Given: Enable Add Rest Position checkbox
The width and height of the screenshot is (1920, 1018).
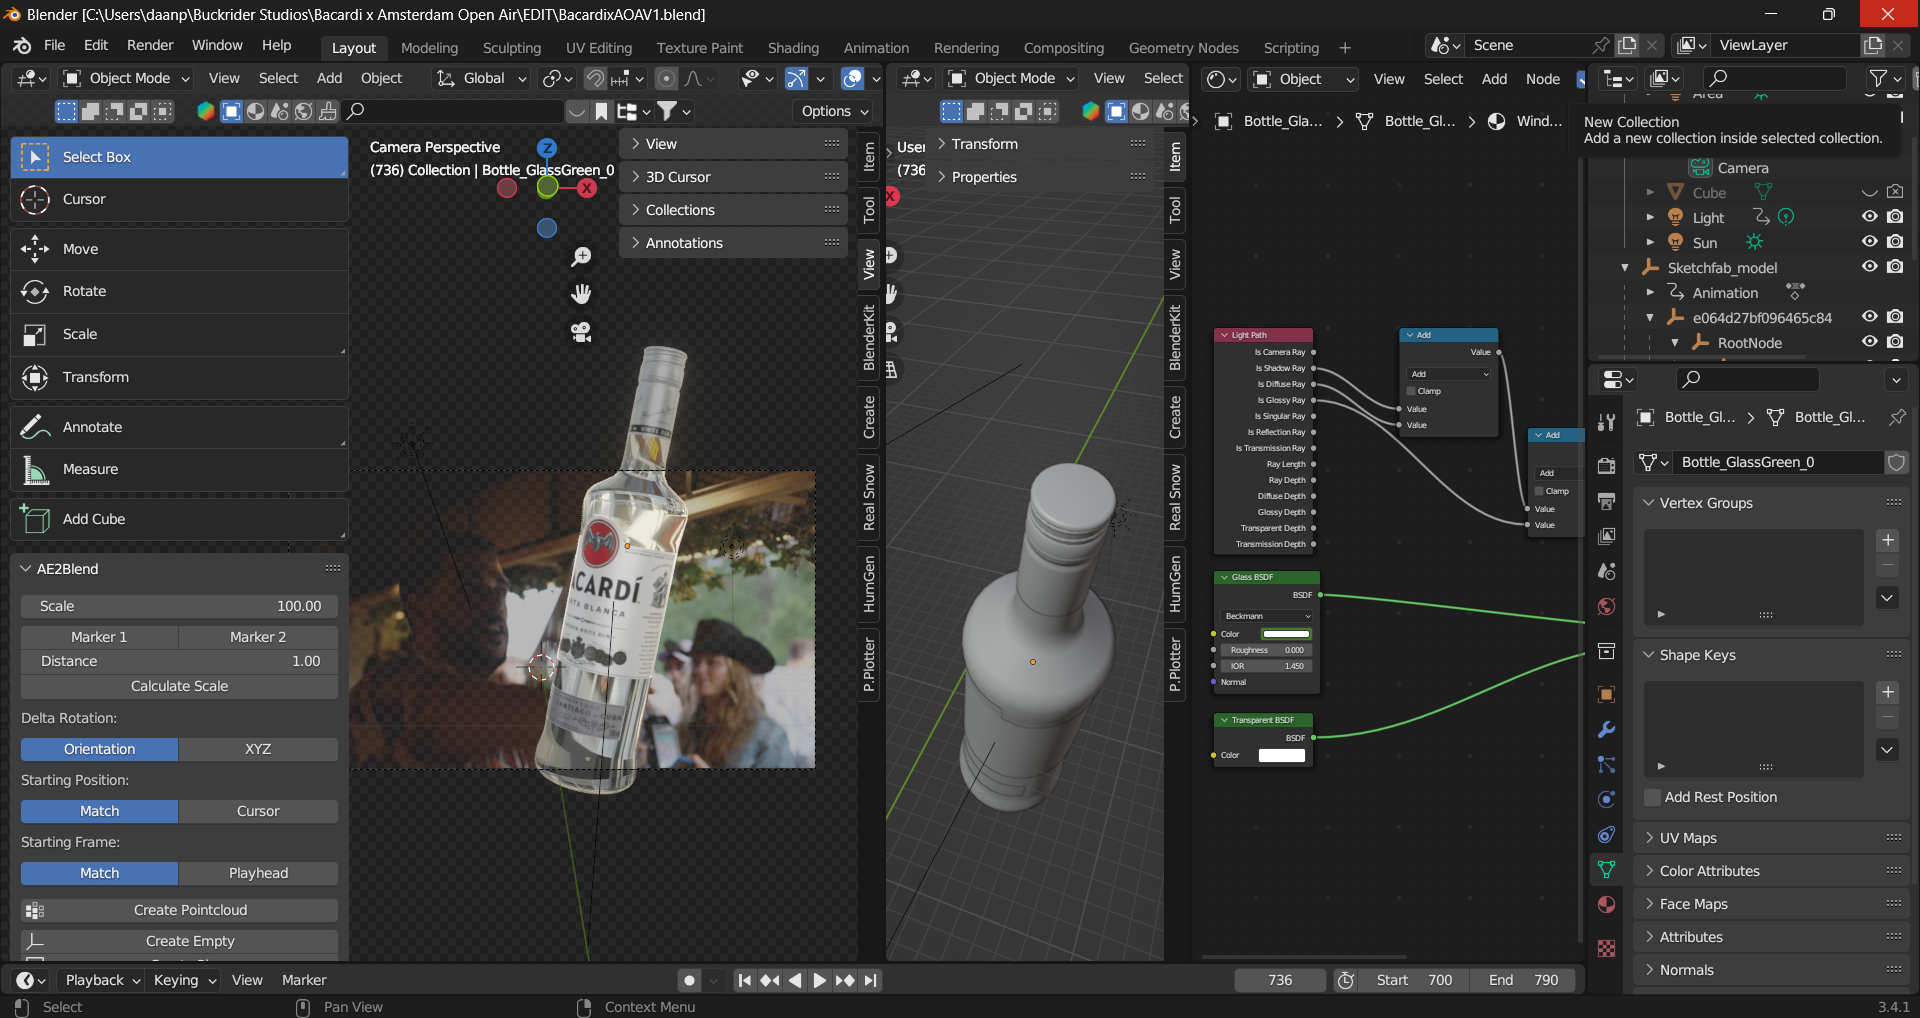Looking at the screenshot, I should [1652, 797].
